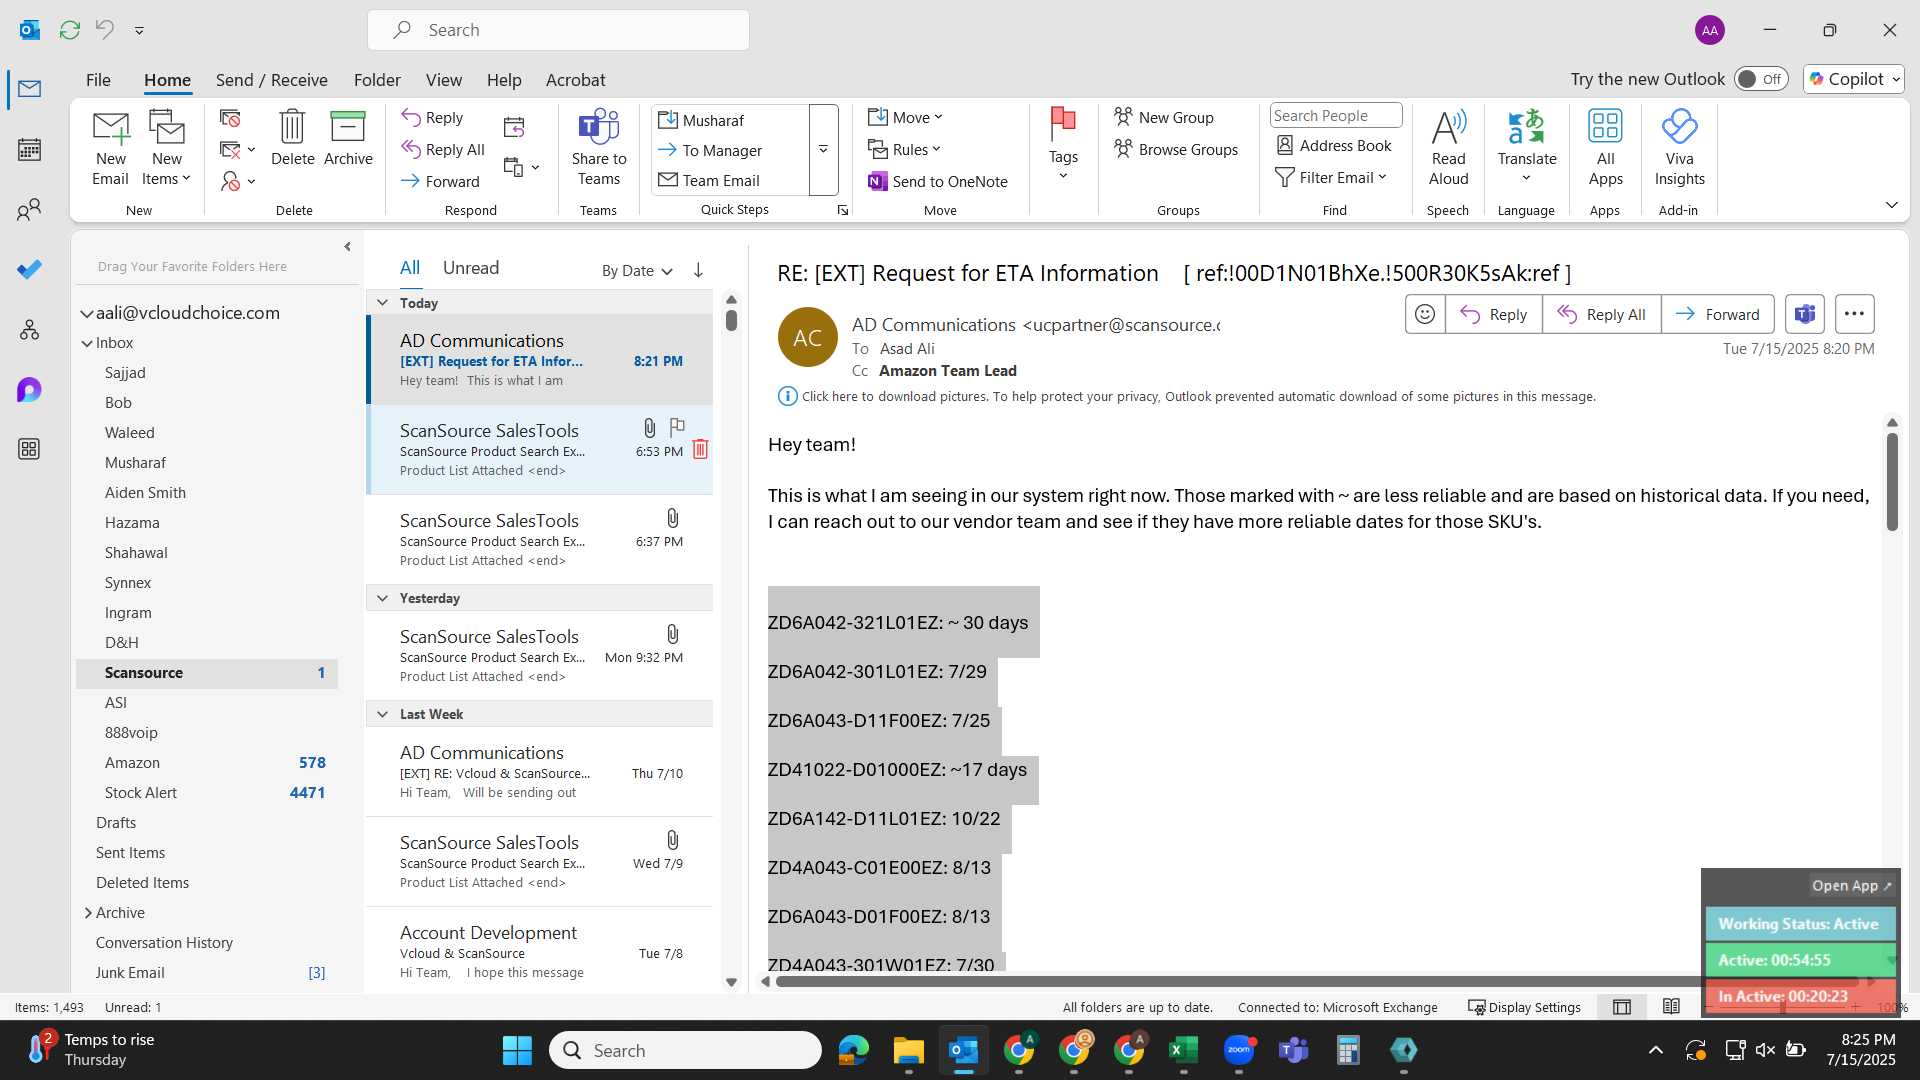The image size is (1920, 1080).
Task: Show Unread messages filter tab
Action: coord(470,268)
